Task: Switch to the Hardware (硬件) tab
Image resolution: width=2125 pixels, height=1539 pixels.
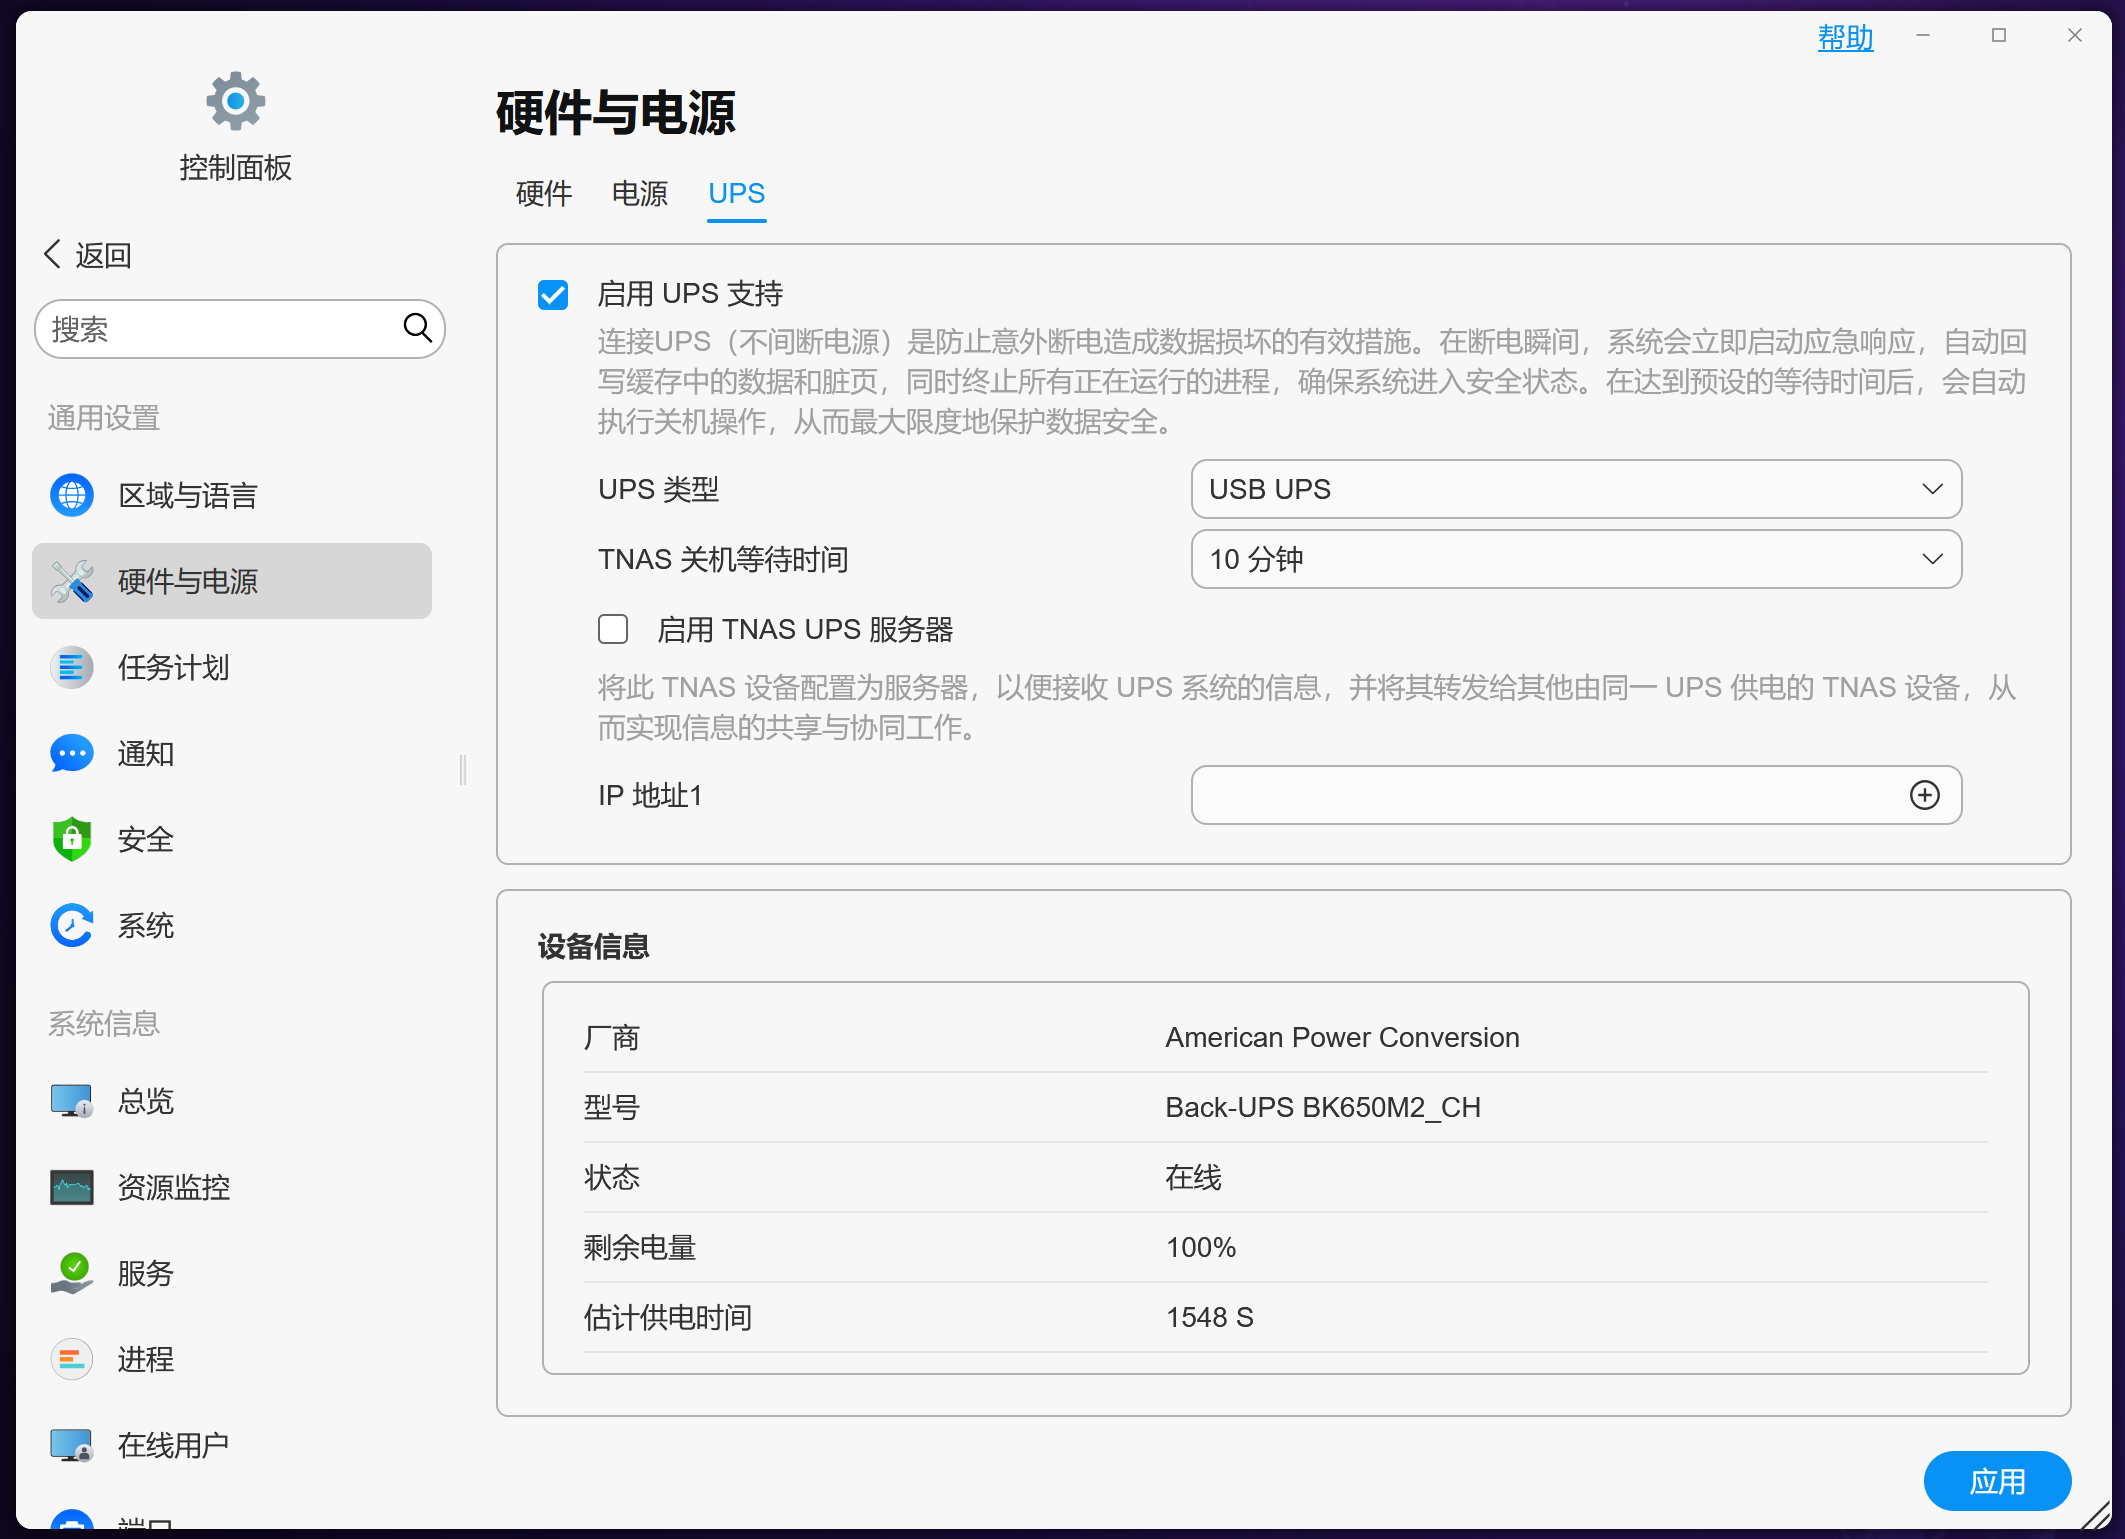Action: [x=544, y=193]
